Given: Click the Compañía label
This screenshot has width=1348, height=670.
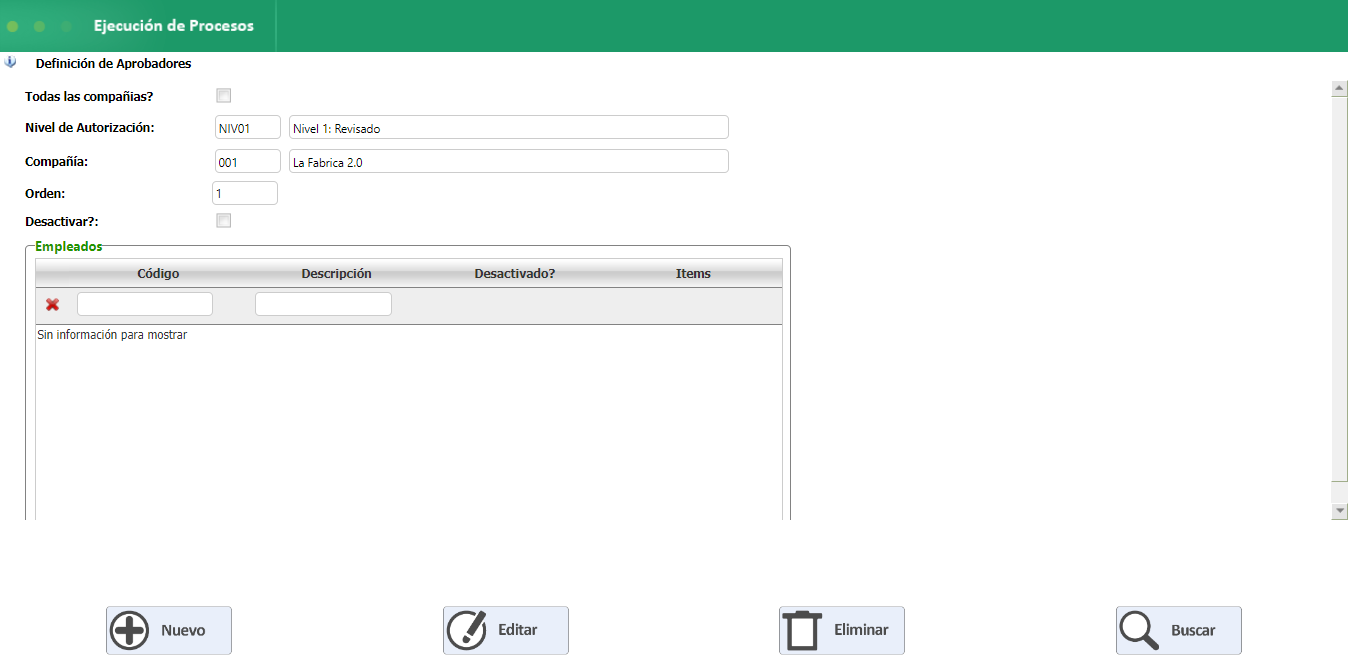Looking at the screenshot, I should pos(57,161).
